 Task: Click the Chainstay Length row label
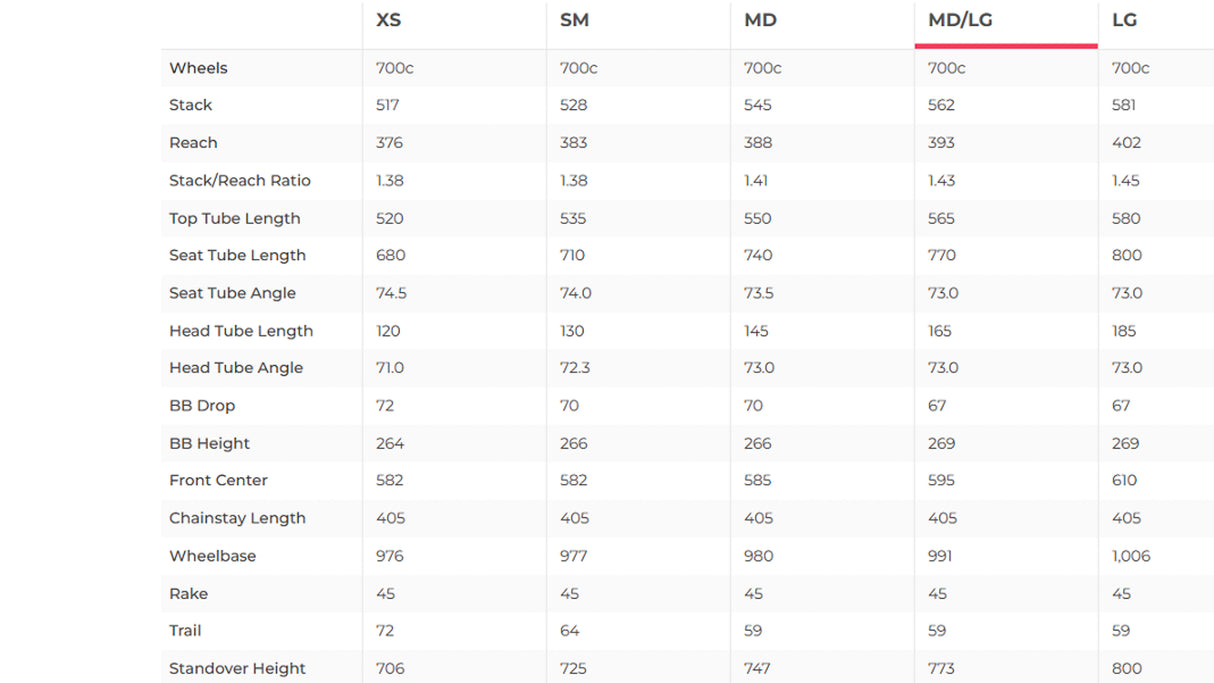click(x=237, y=518)
